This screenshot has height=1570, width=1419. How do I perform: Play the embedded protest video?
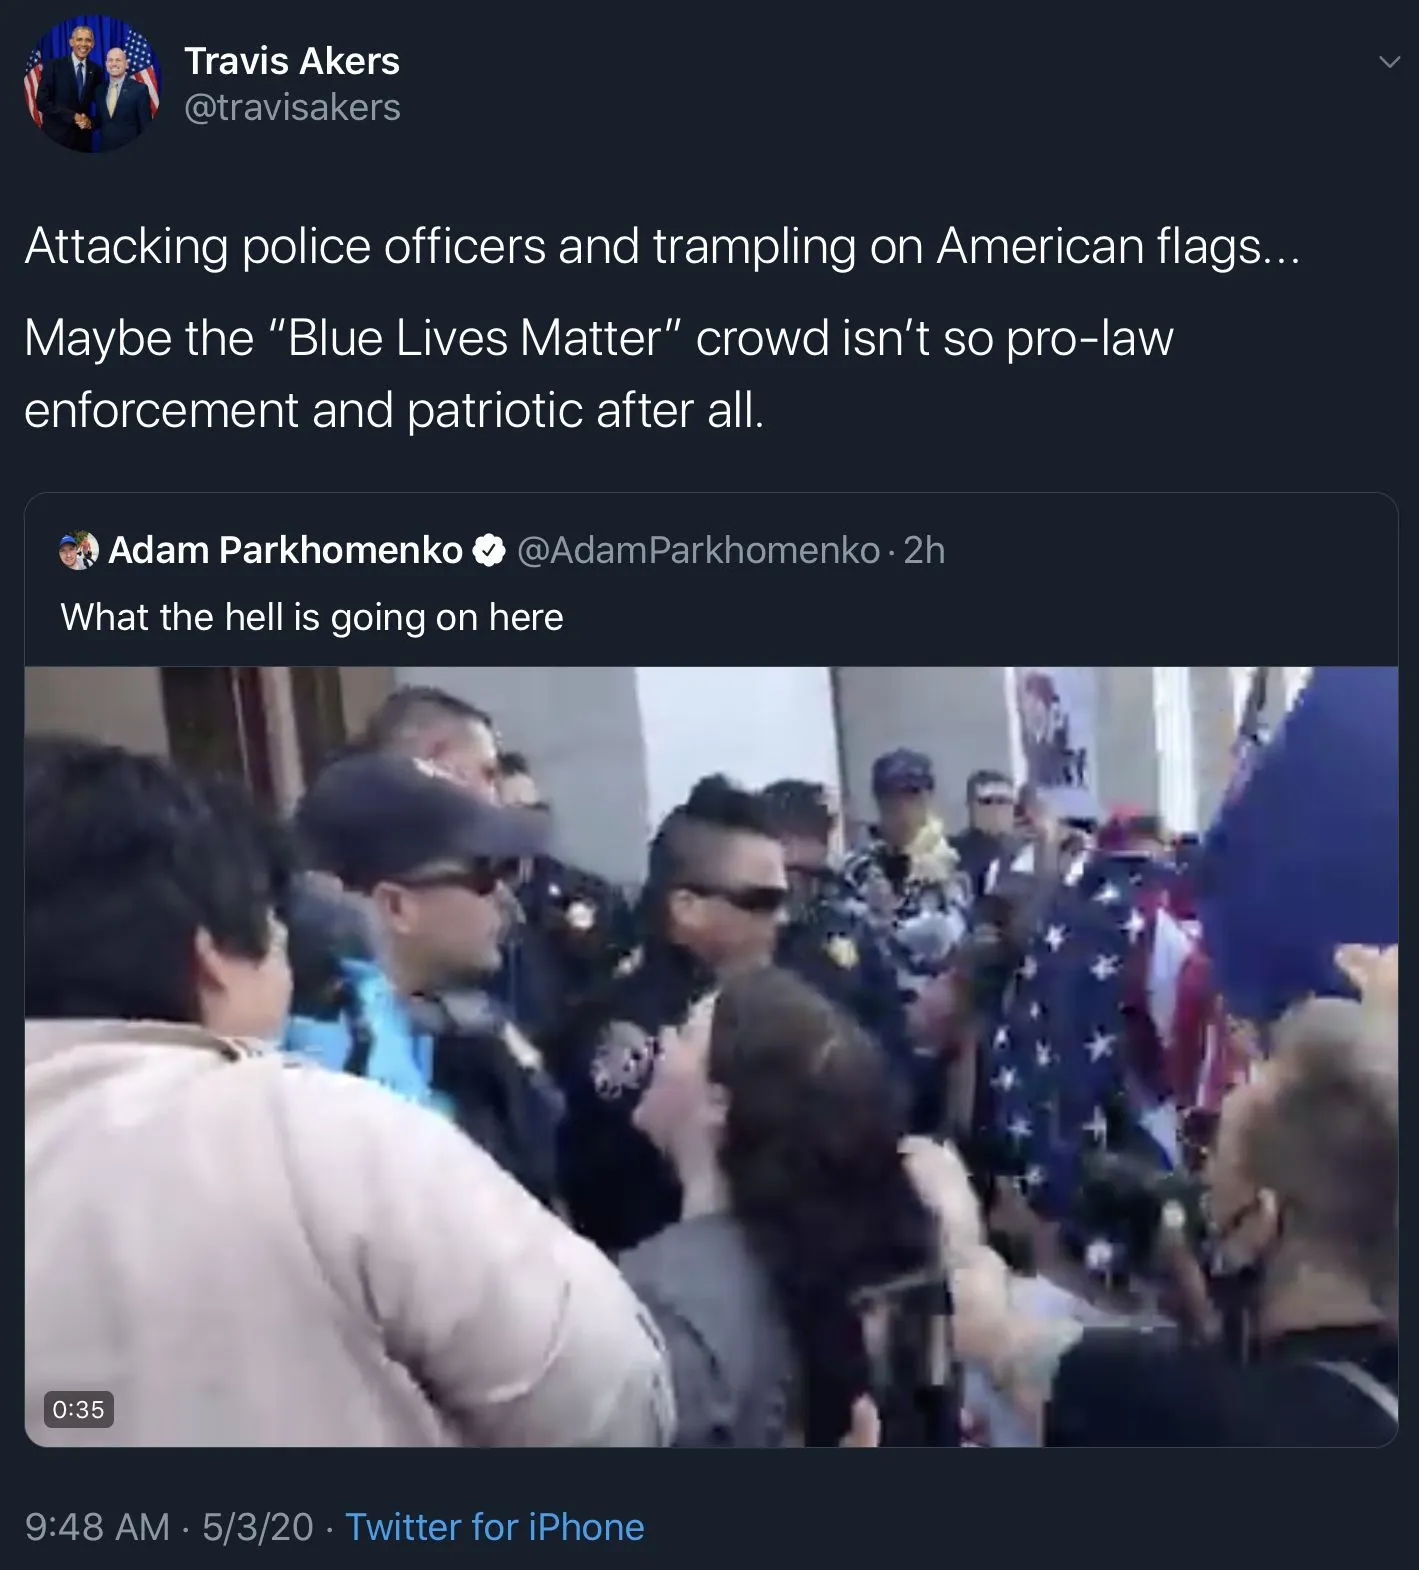(x=711, y=1056)
